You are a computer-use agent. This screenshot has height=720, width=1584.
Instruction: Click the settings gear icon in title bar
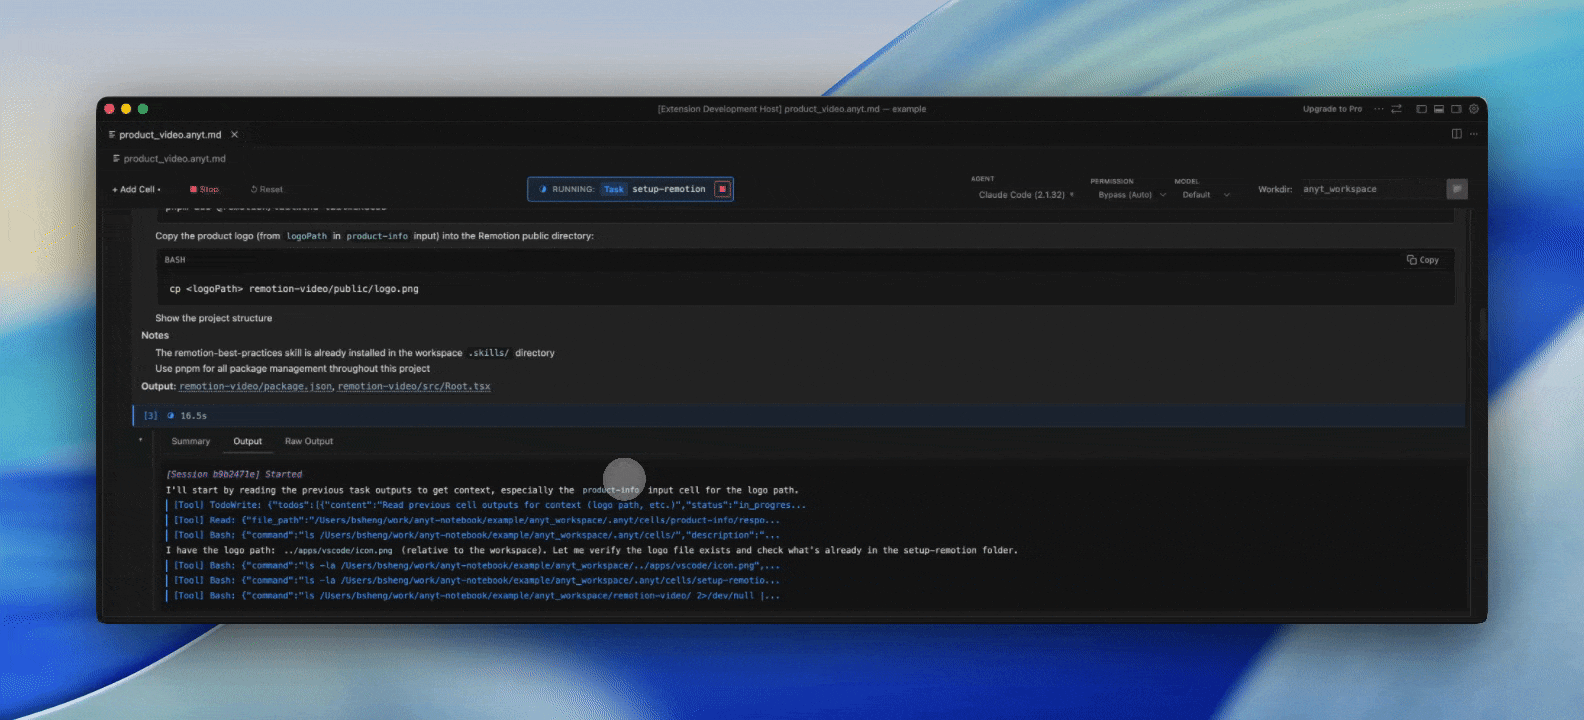1473,109
